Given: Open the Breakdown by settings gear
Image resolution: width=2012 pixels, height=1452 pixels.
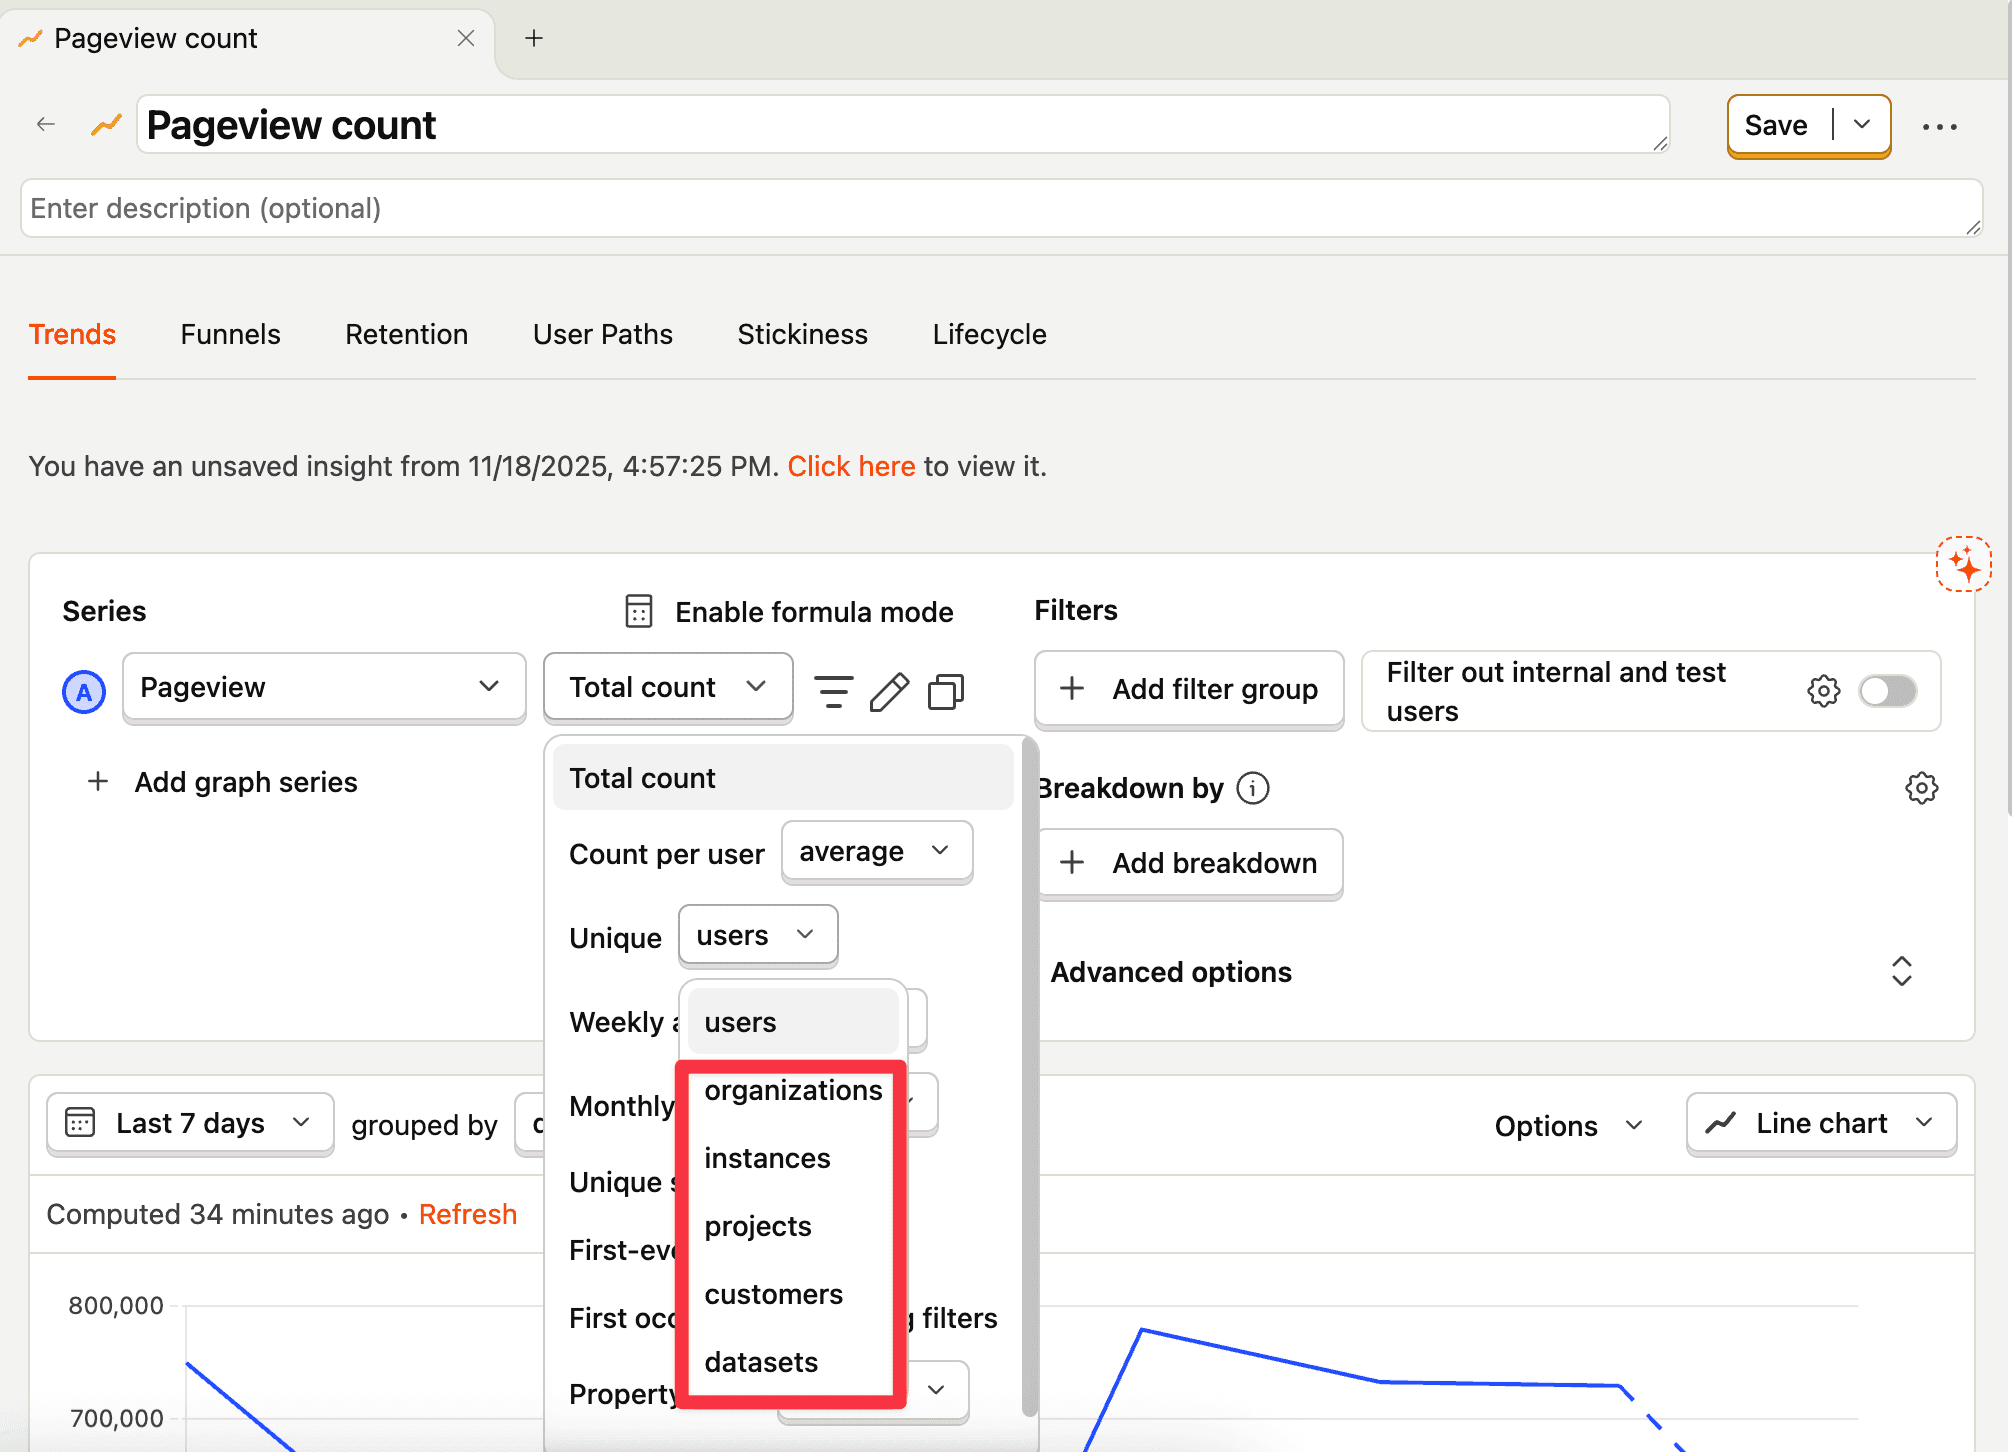Looking at the screenshot, I should coord(1921,788).
